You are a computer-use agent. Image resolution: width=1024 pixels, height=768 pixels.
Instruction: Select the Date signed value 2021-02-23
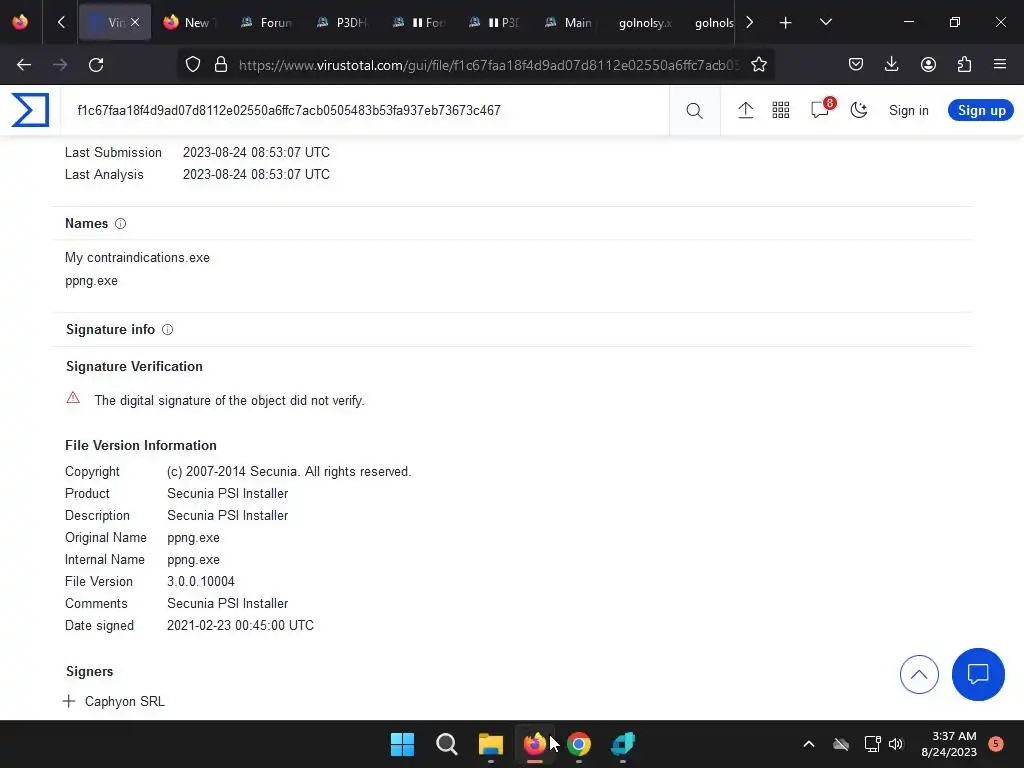[240, 625]
